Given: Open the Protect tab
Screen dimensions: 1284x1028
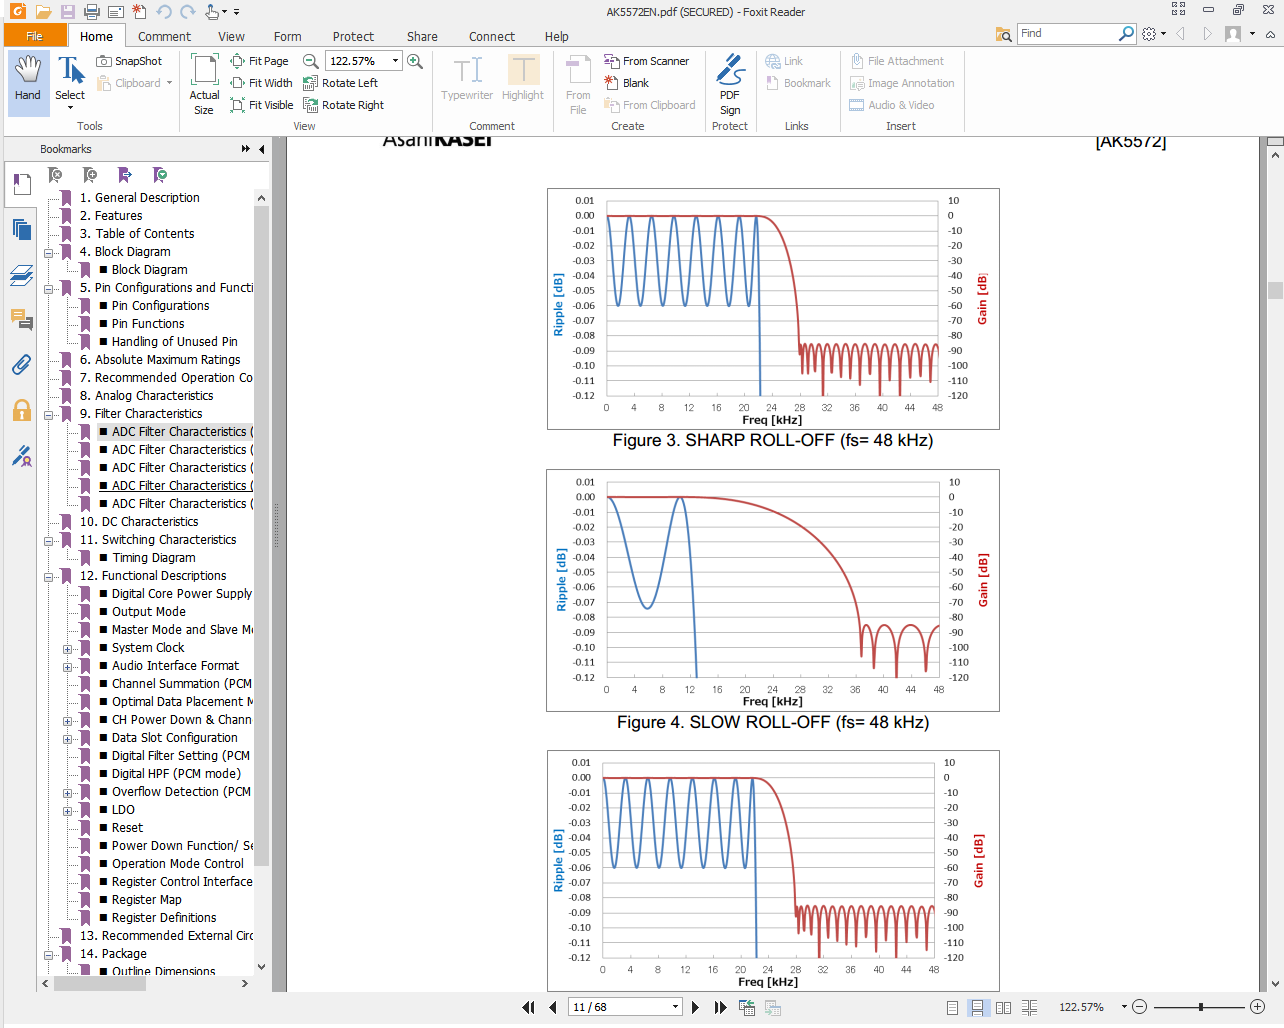Looking at the screenshot, I should tap(353, 36).
